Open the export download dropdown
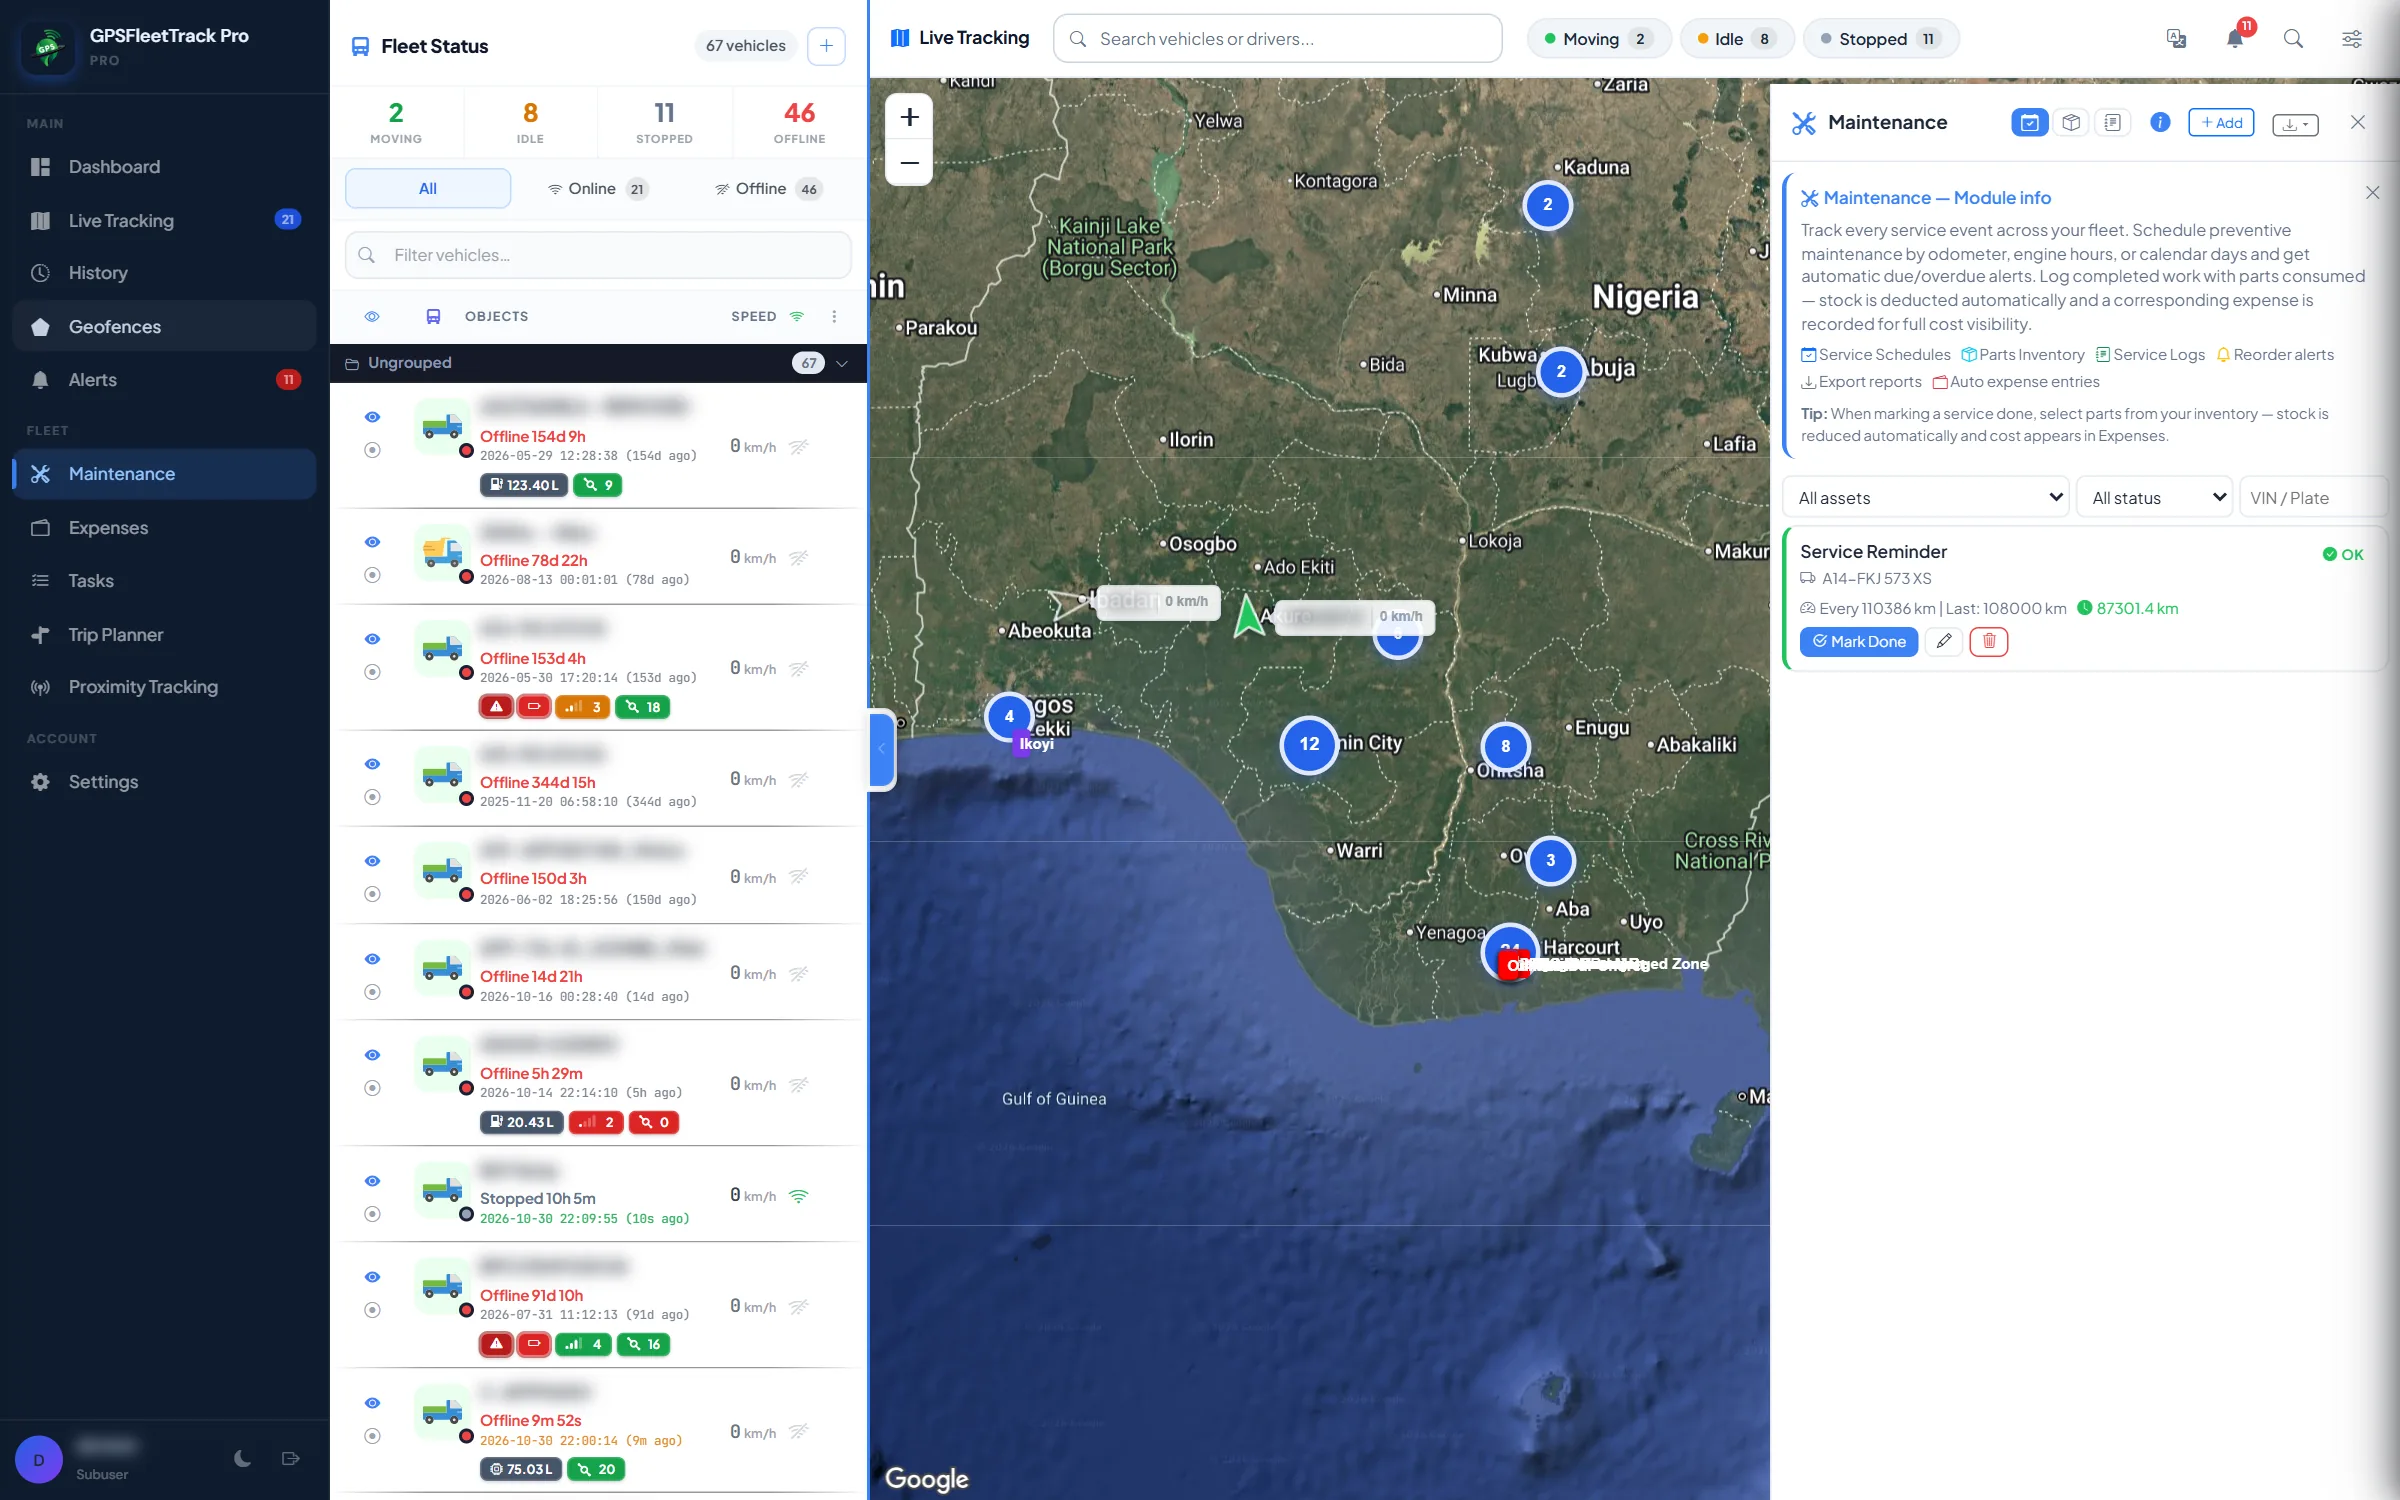The width and height of the screenshot is (2400, 1500). click(2295, 123)
